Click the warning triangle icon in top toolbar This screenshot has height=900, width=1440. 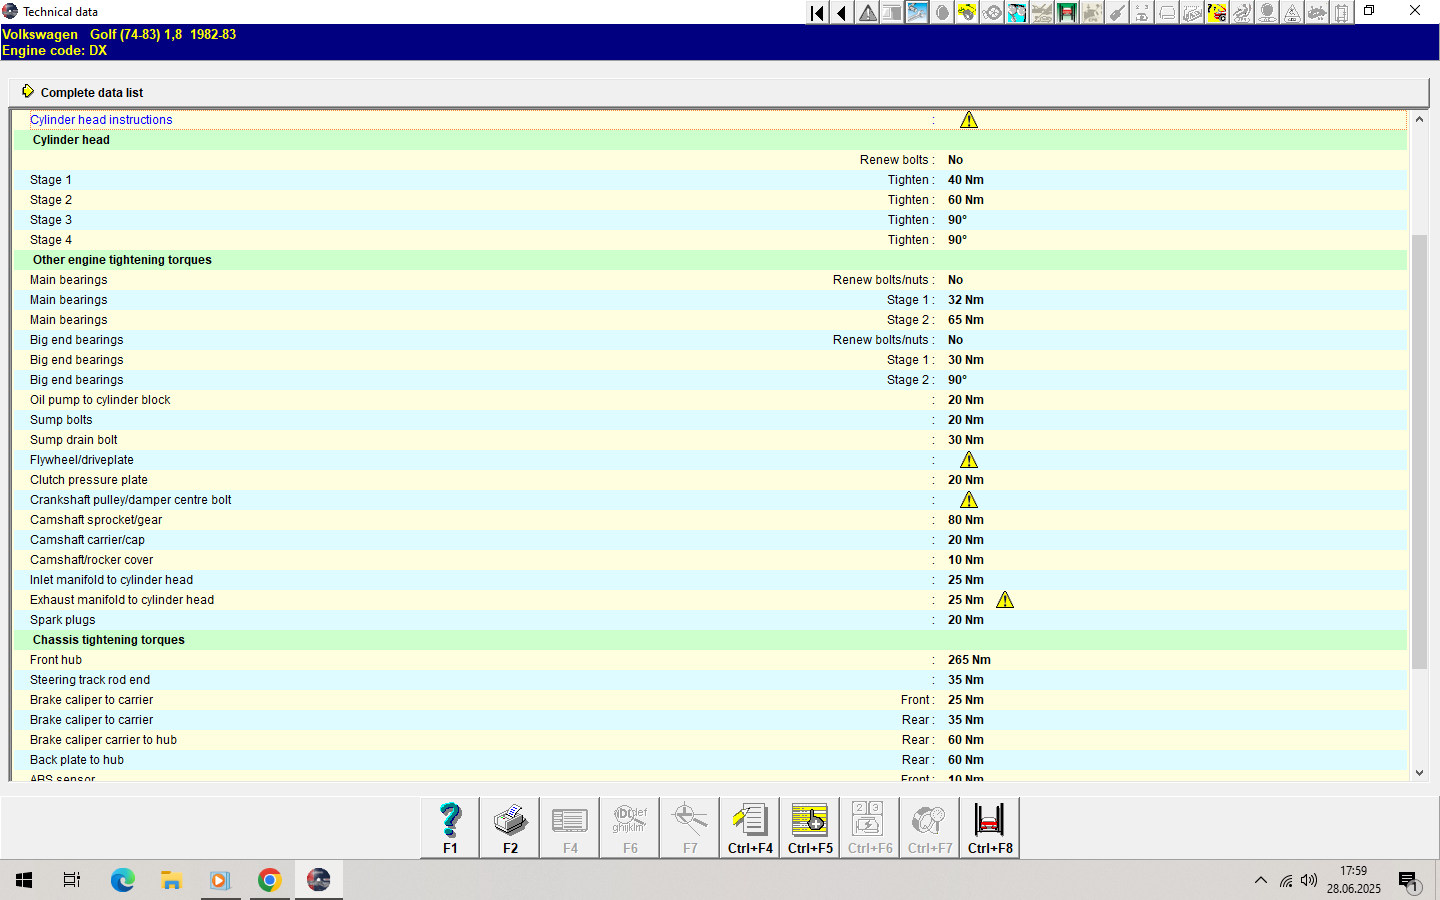(867, 12)
